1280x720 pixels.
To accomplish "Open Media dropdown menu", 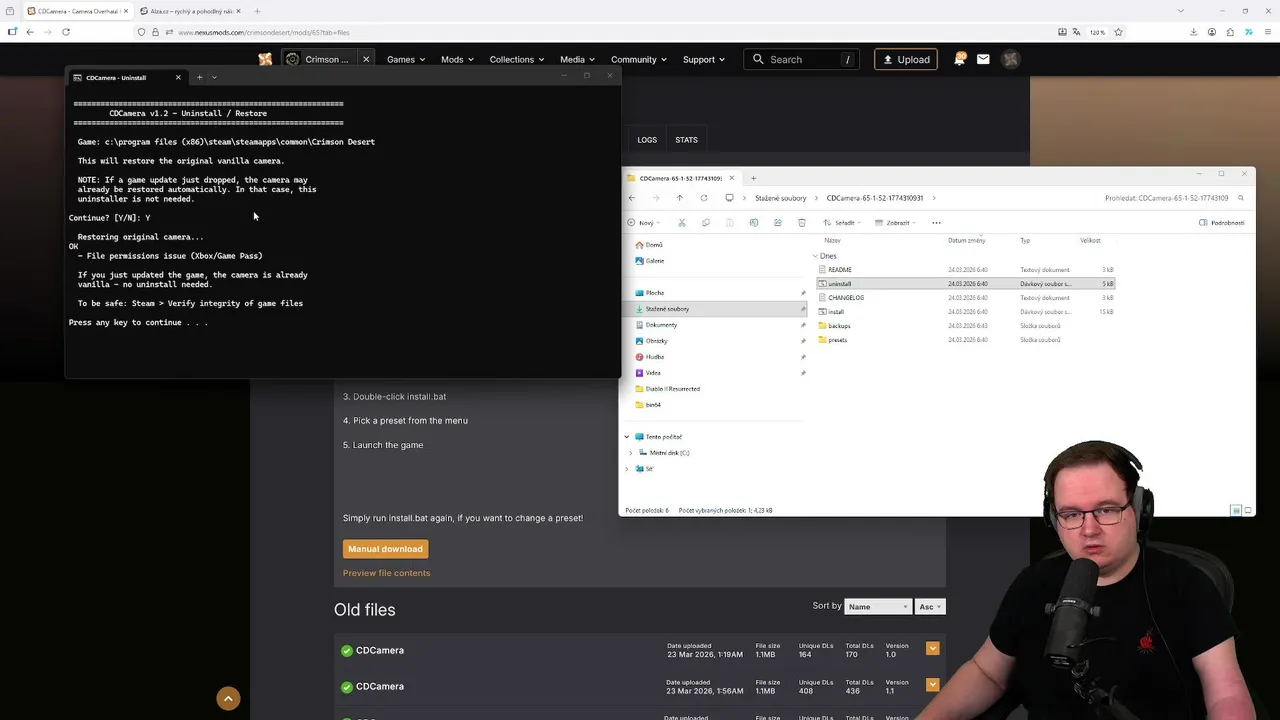I will 578,59.
